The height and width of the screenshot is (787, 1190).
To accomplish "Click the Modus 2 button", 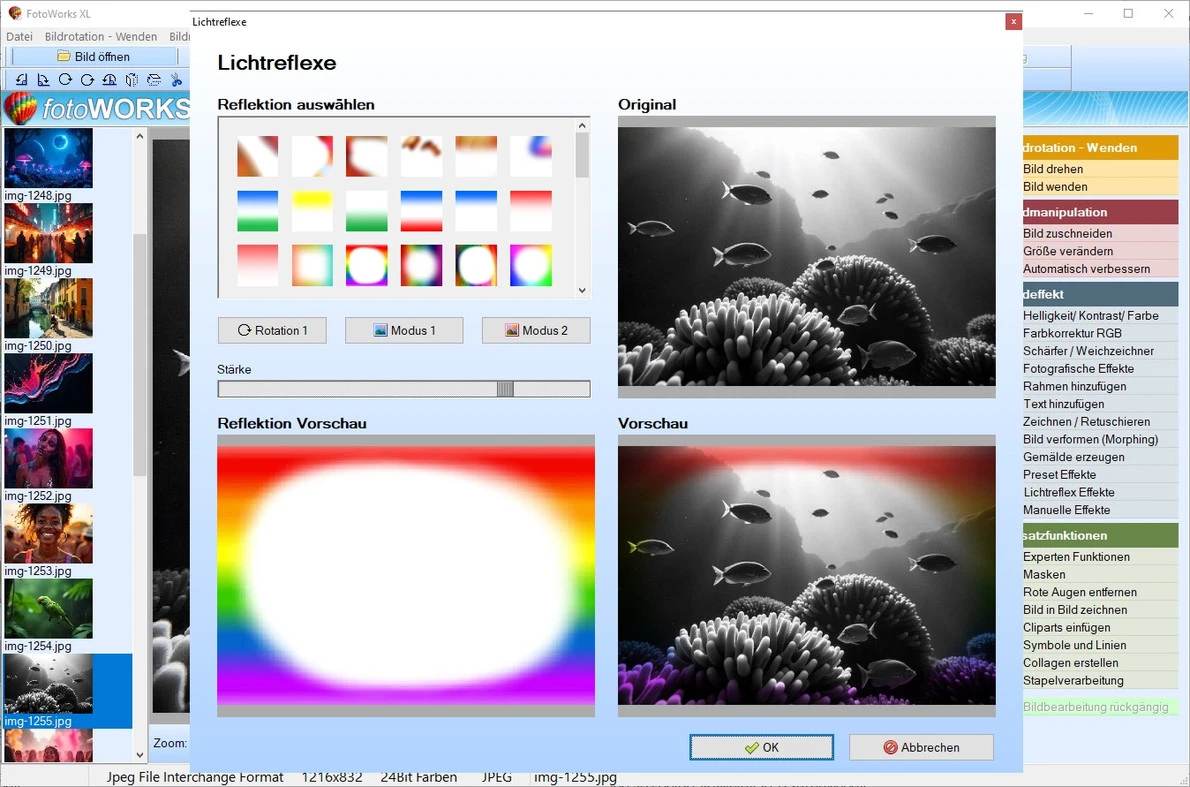I will coord(536,330).
